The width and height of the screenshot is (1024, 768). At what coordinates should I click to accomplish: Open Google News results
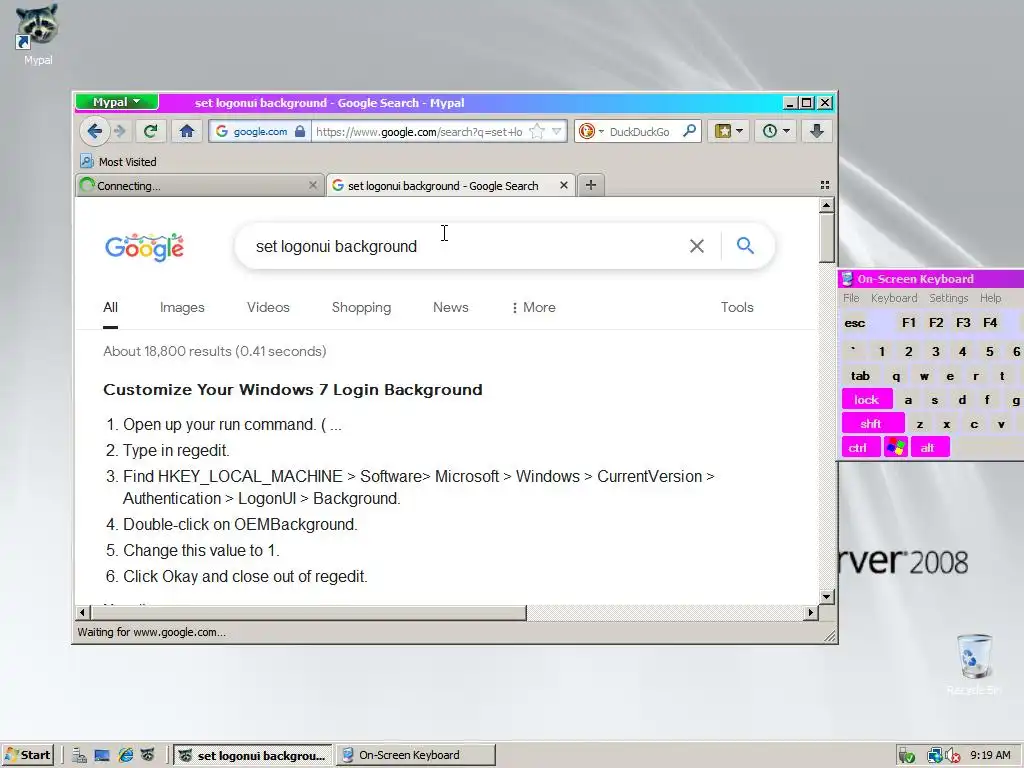point(451,307)
